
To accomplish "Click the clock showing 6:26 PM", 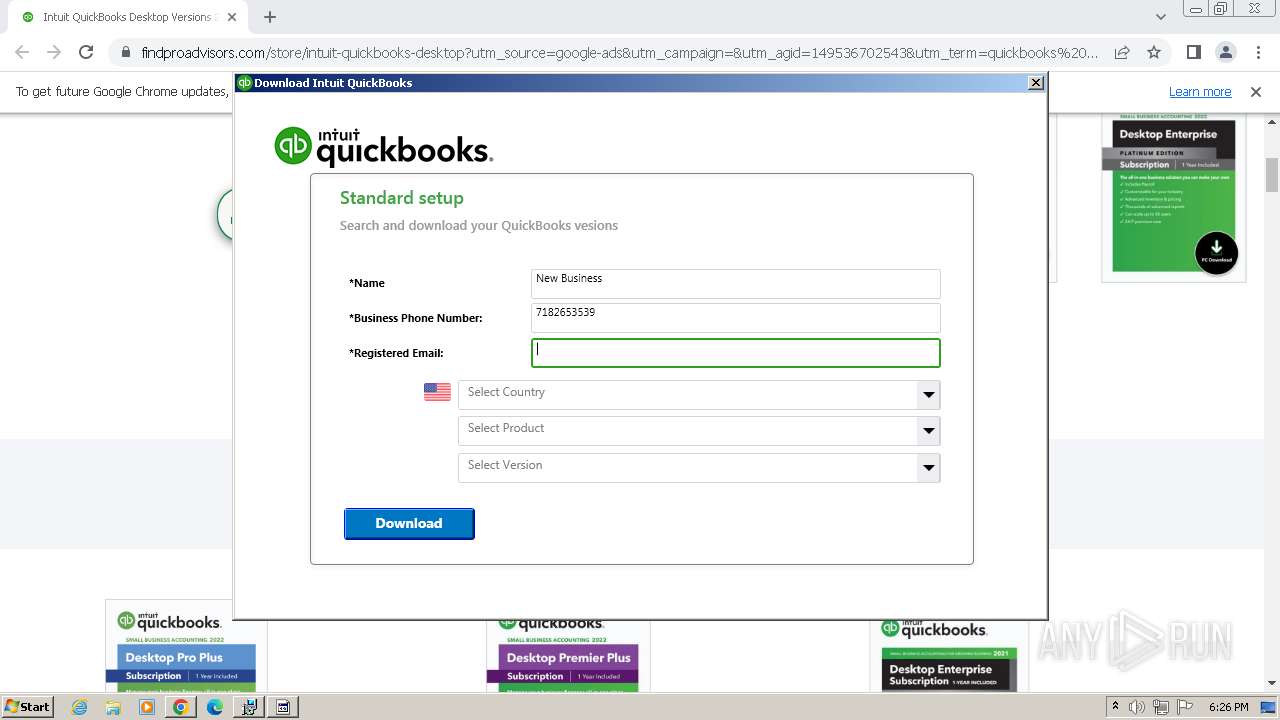I will (x=1228, y=707).
